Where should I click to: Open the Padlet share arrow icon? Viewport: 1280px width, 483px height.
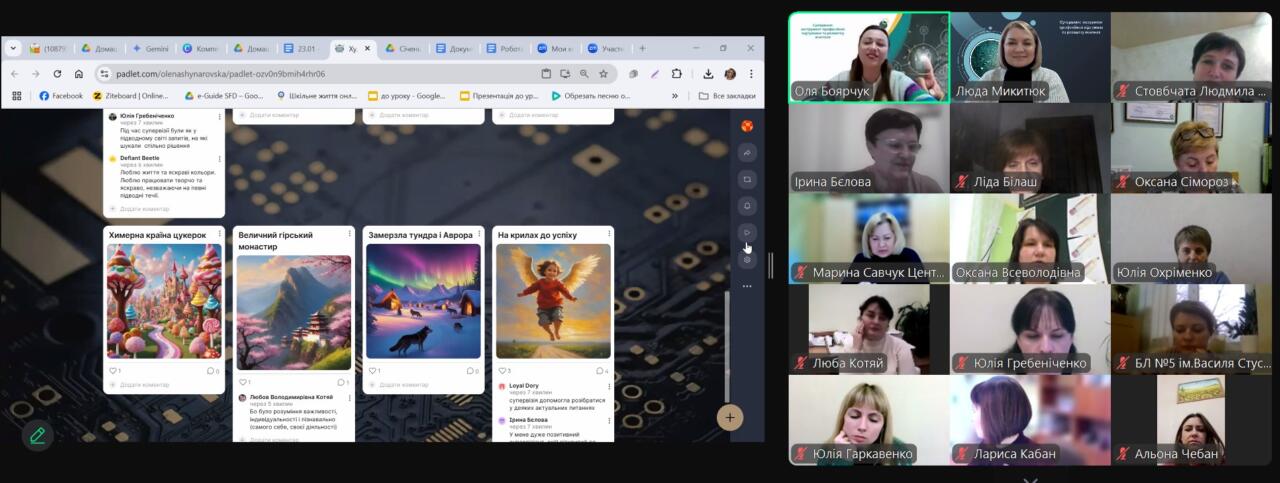pos(747,153)
